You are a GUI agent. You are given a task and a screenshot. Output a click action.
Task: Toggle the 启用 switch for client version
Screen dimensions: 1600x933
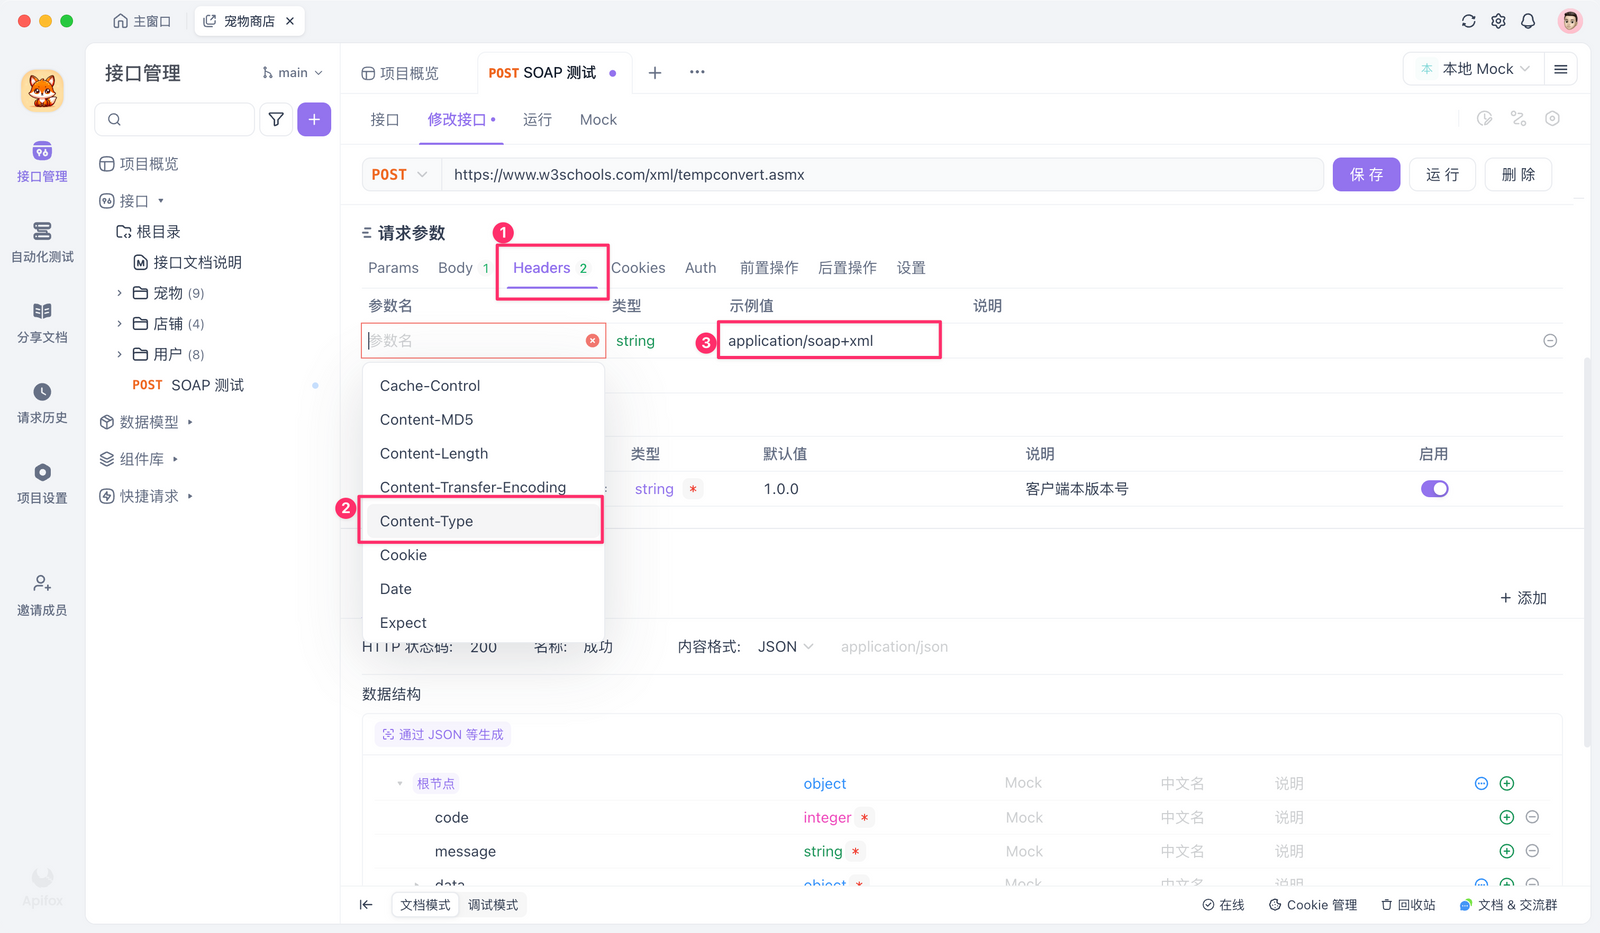click(1434, 489)
